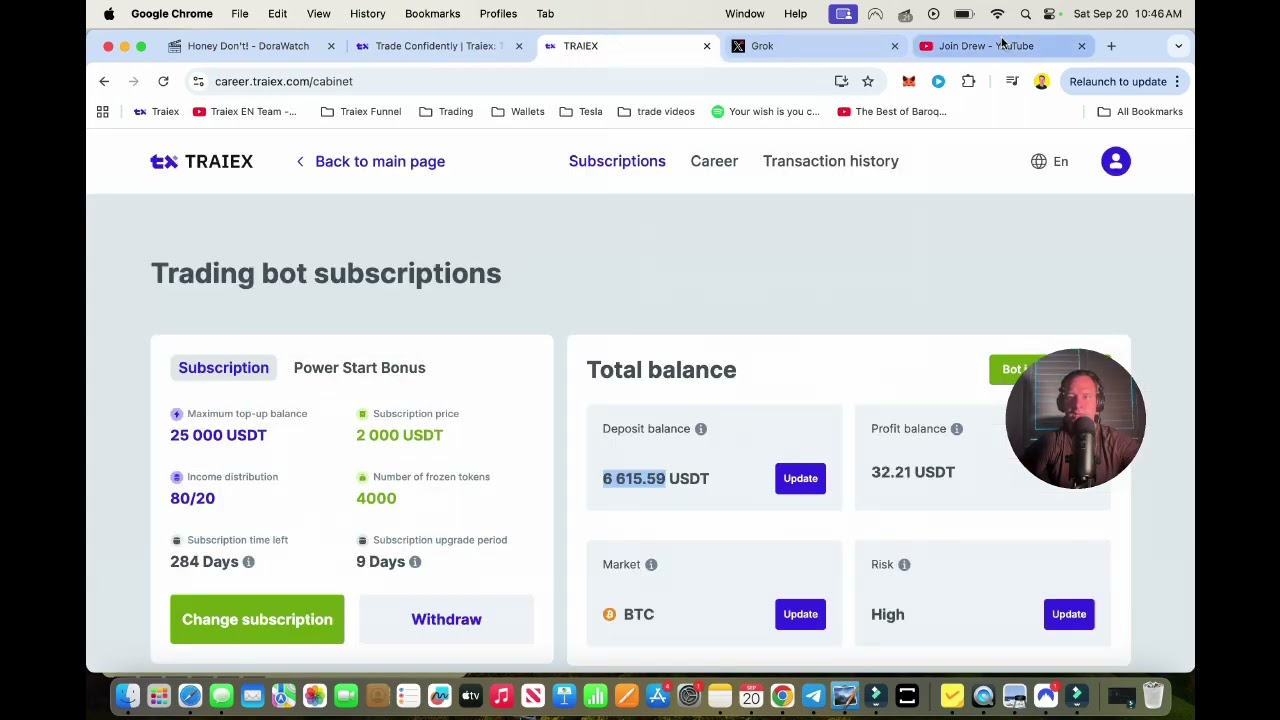The image size is (1280, 720).
Task: Open Spotlight search in menu bar
Action: [1025, 14]
